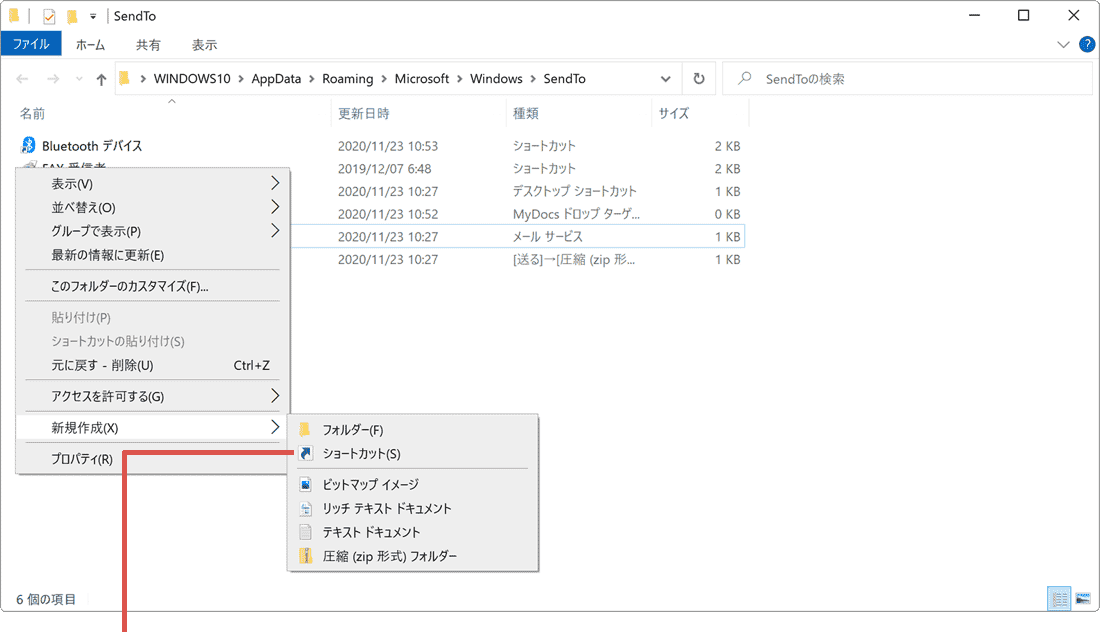Choose フォルダー(F) from the new submenu
Image resolution: width=1100 pixels, height=632 pixels.
click(x=352, y=430)
